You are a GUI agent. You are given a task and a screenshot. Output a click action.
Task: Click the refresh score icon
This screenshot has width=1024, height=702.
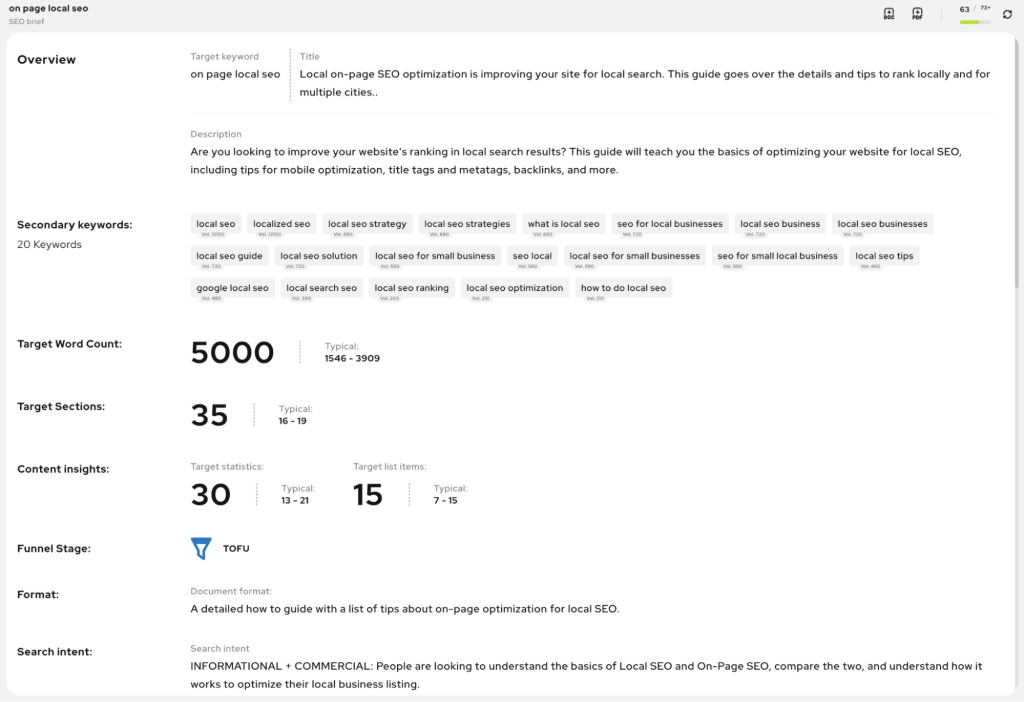point(1007,14)
